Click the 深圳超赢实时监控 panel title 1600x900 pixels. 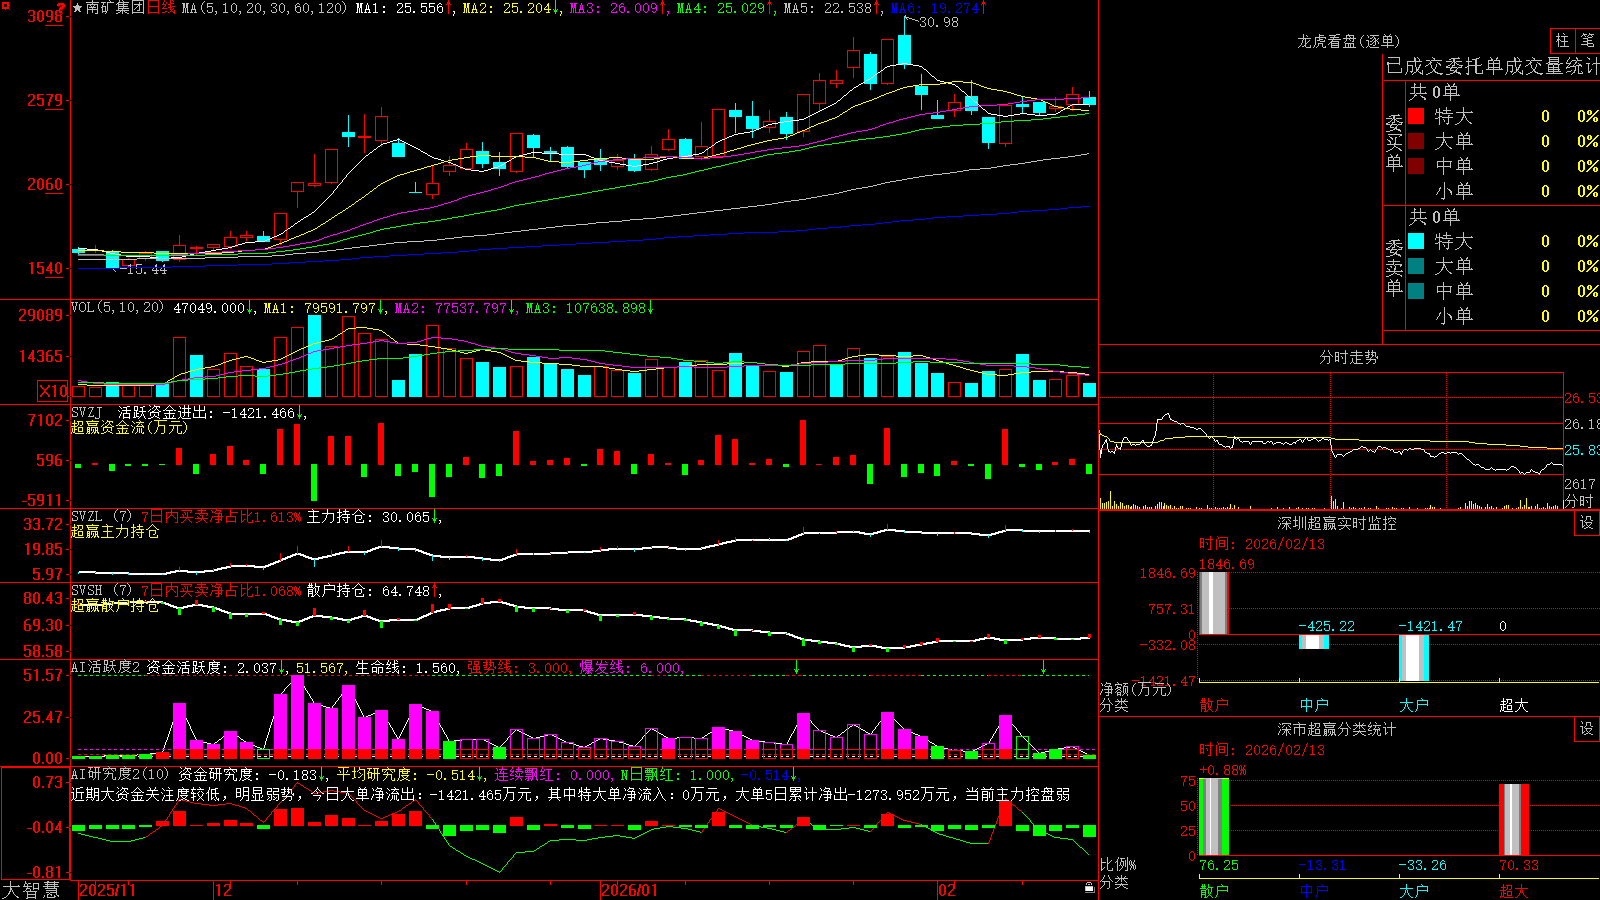tap(1336, 523)
